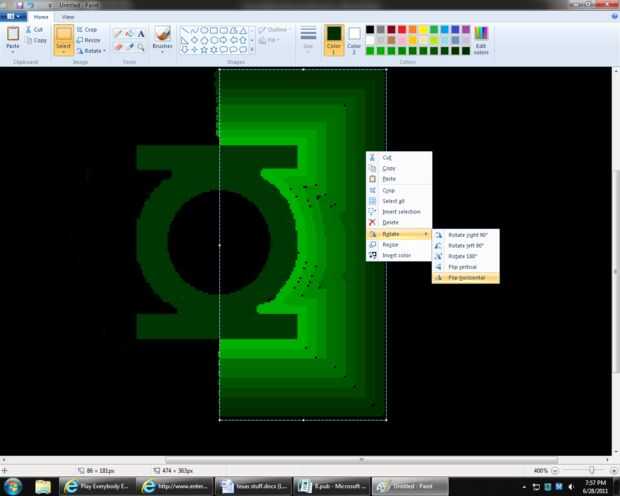620x496 pixels.
Task: Activate the Color 1 foreground button
Action: pos(334,40)
